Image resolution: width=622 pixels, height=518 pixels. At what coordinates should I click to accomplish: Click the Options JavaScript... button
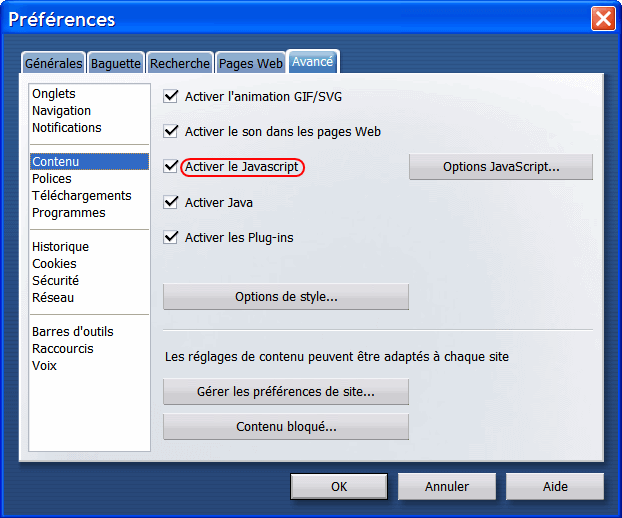(501, 167)
